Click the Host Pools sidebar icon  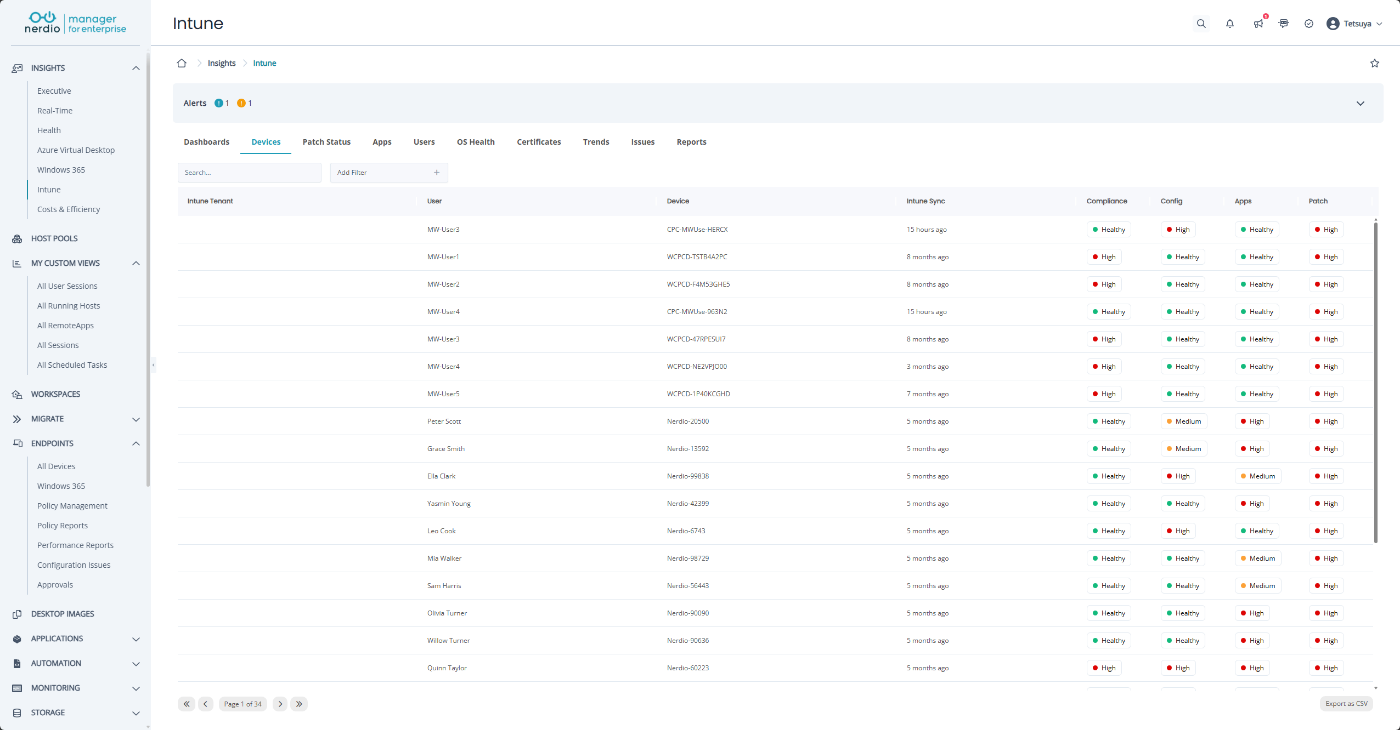(17, 239)
